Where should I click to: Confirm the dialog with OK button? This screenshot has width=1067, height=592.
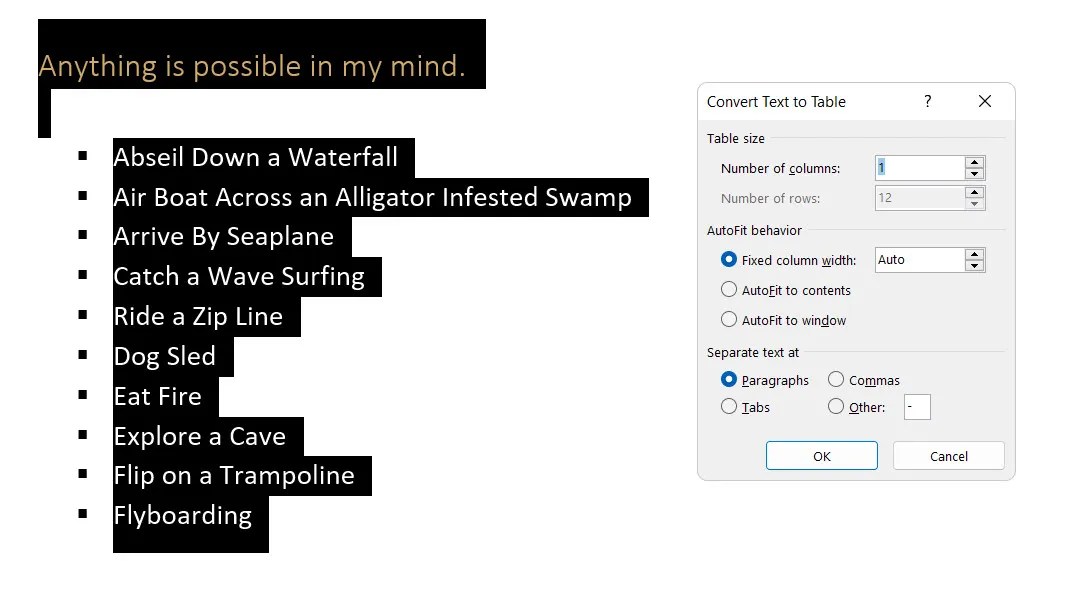pyautogui.click(x=821, y=456)
